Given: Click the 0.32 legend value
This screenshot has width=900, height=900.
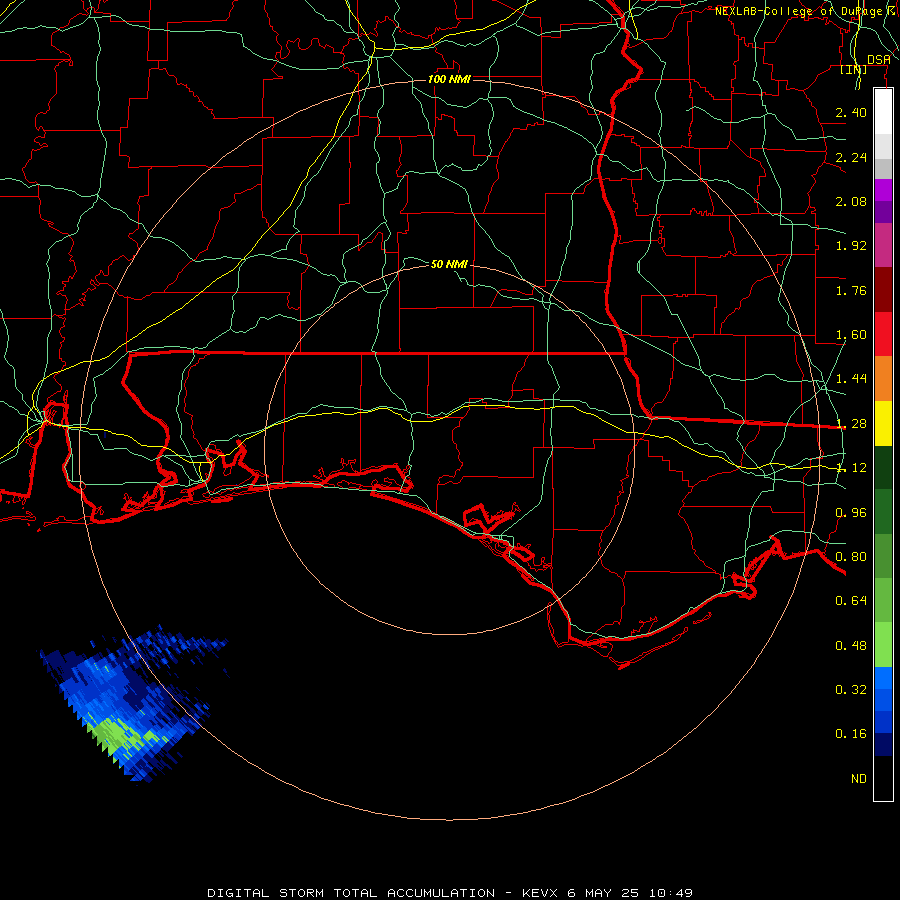Looking at the screenshot, I should pyautogui.click(x=851, y=690).
